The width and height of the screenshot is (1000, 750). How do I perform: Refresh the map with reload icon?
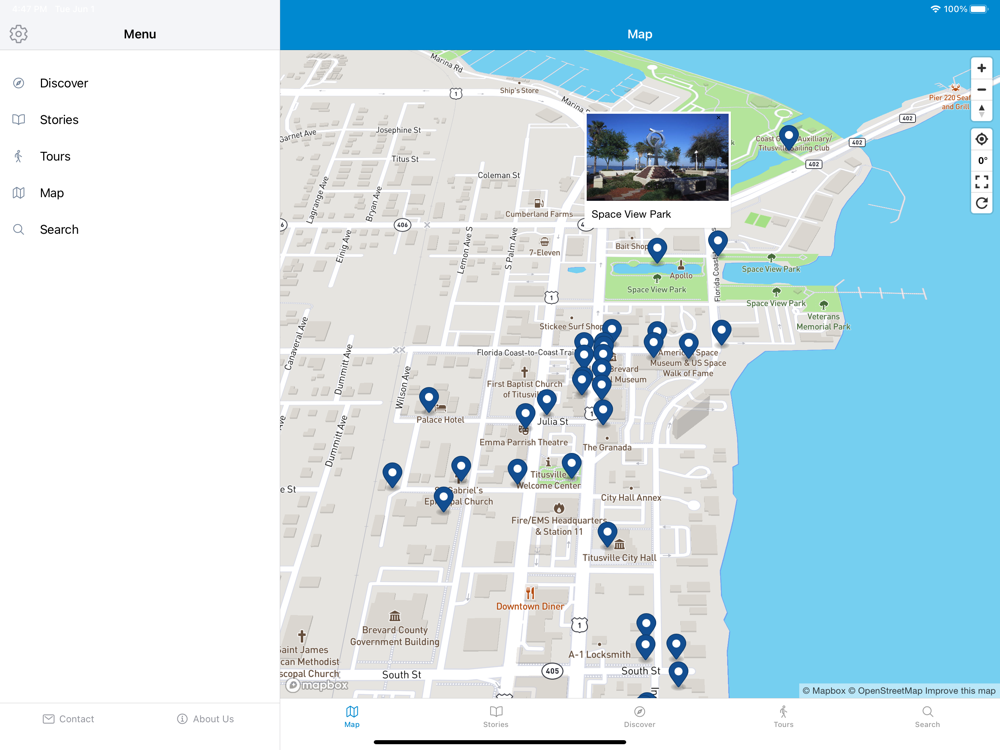[982, 203]
